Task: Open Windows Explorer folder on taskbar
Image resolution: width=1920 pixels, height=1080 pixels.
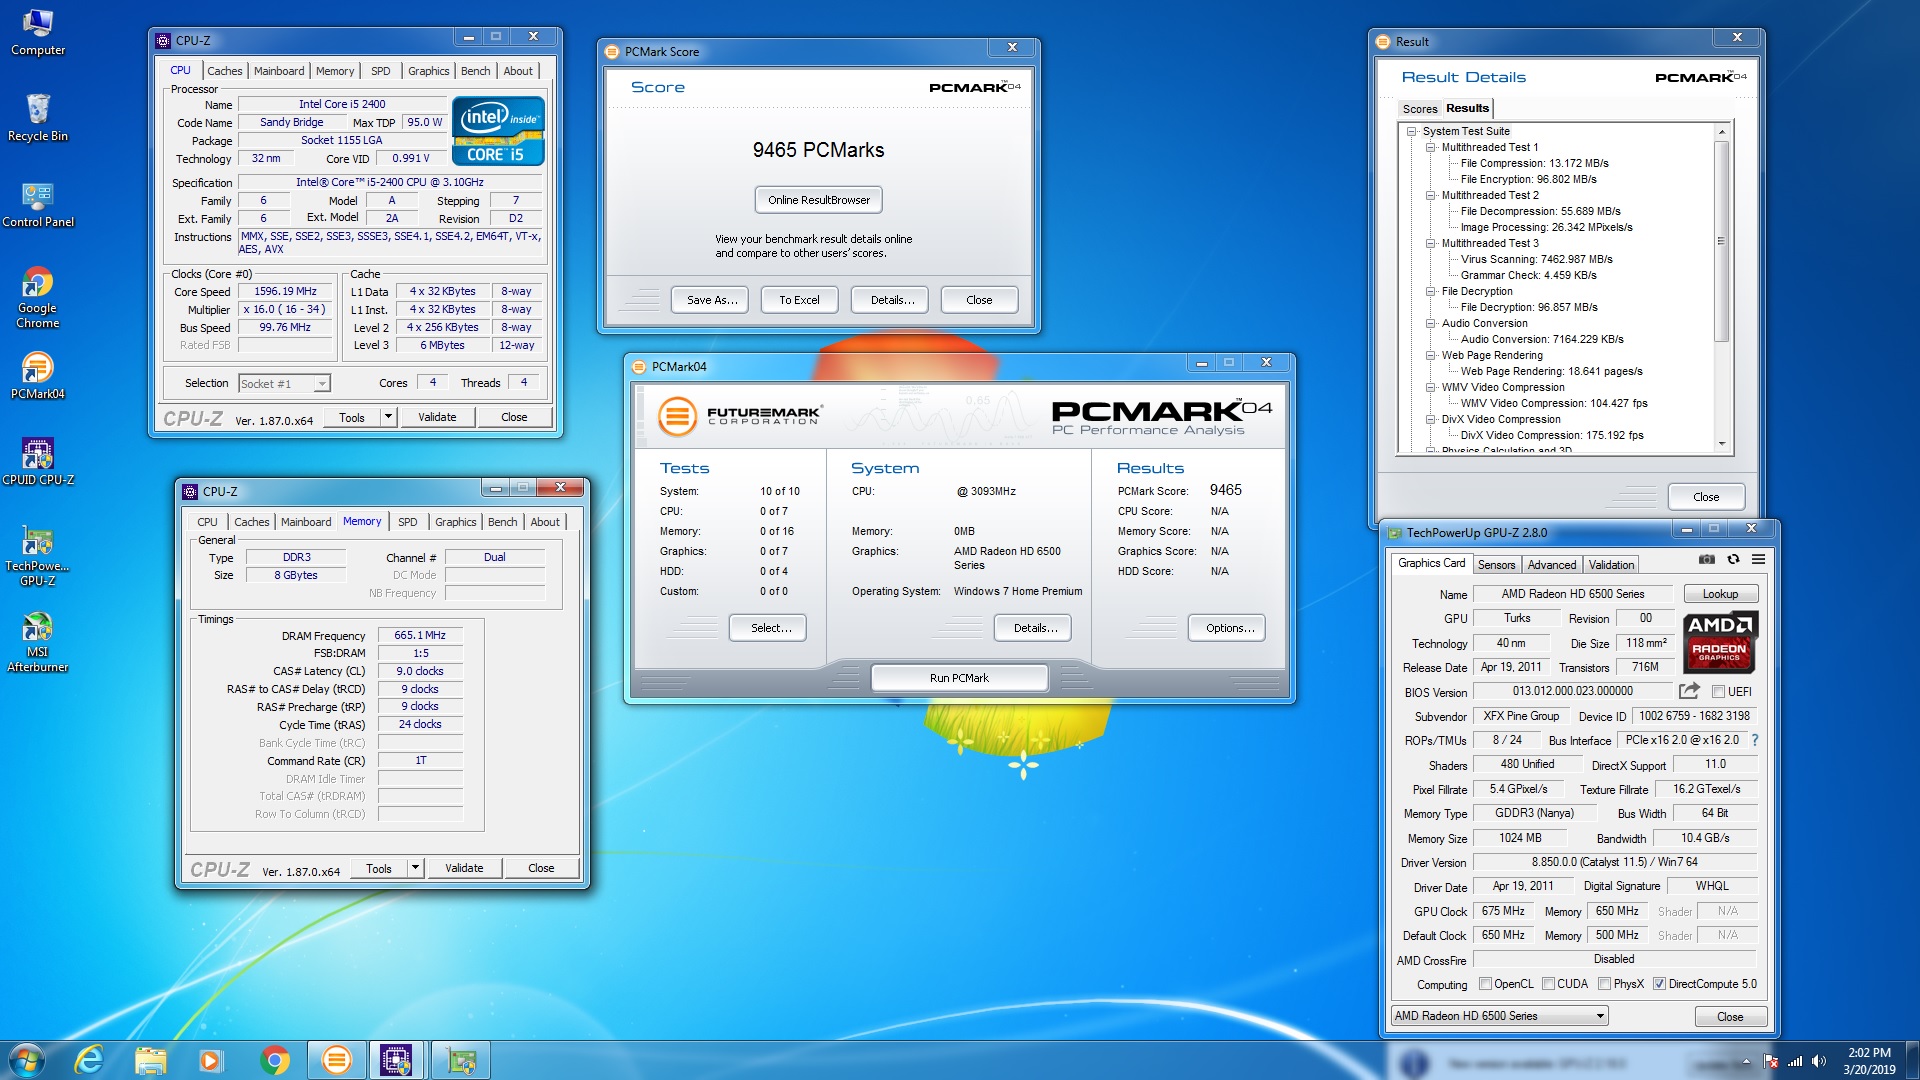Action: [x=150, y=1060]
